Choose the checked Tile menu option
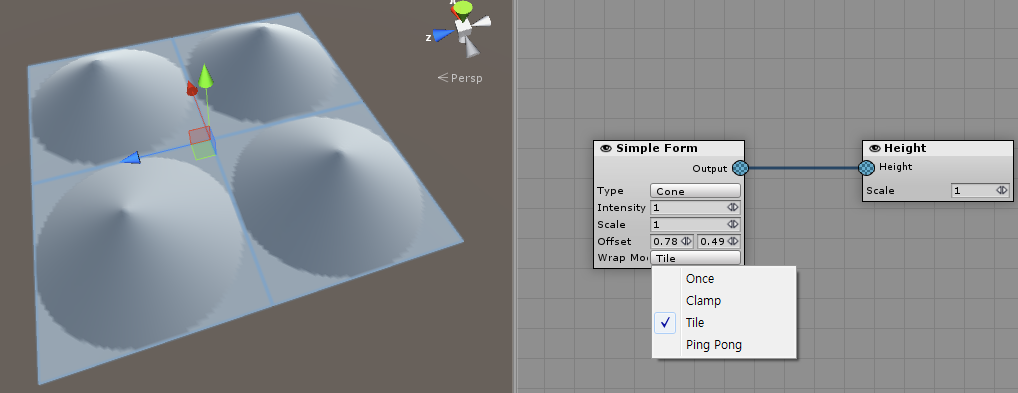The height and width of the screenshot is (393, 1018). pos(724,323)
